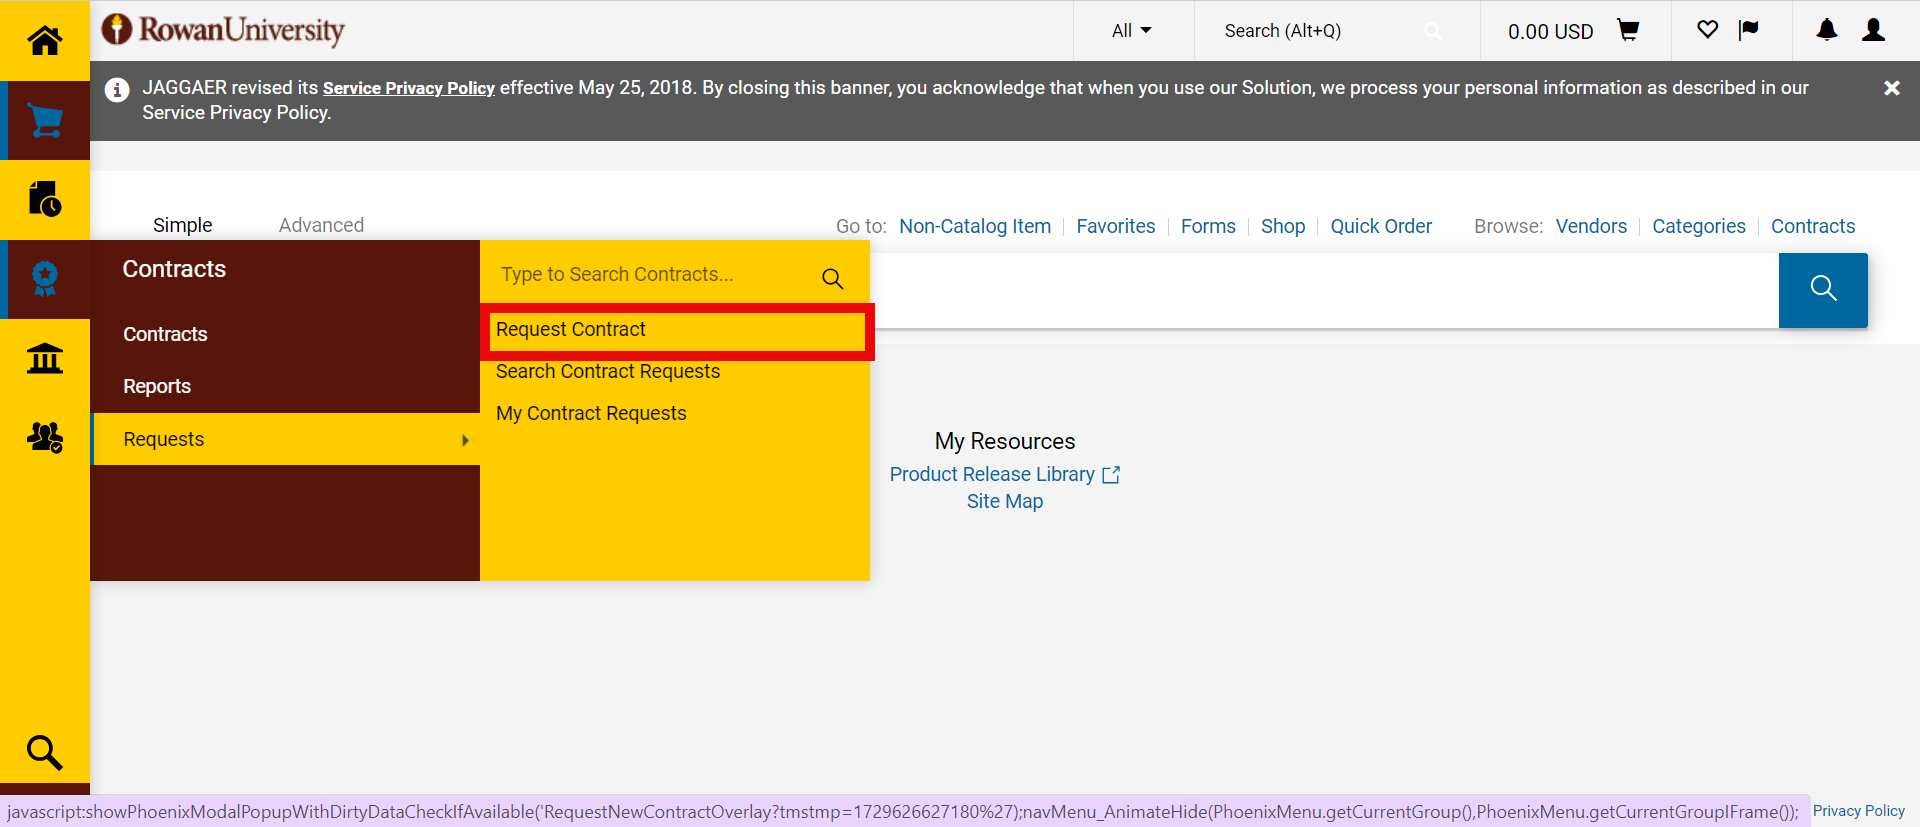The width and height of the screenshot is (1920, 827).
Task: Open the Contracts ribbon sidebar icon
Action: [x=45, y=279]
